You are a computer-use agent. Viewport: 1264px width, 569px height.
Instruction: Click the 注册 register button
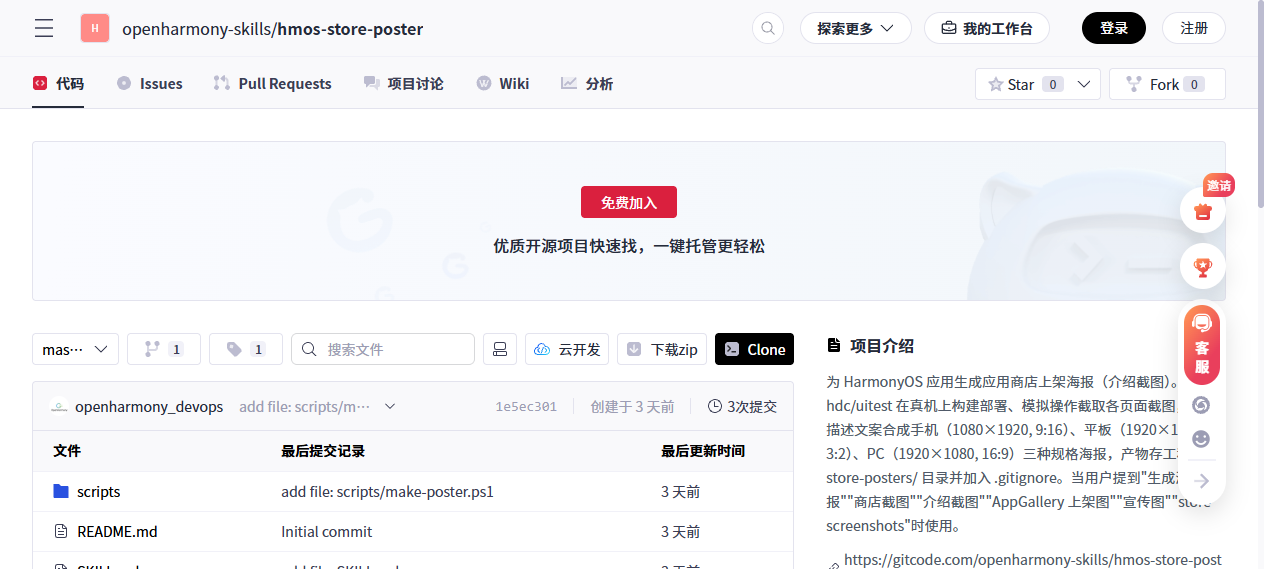point(1194,28)
